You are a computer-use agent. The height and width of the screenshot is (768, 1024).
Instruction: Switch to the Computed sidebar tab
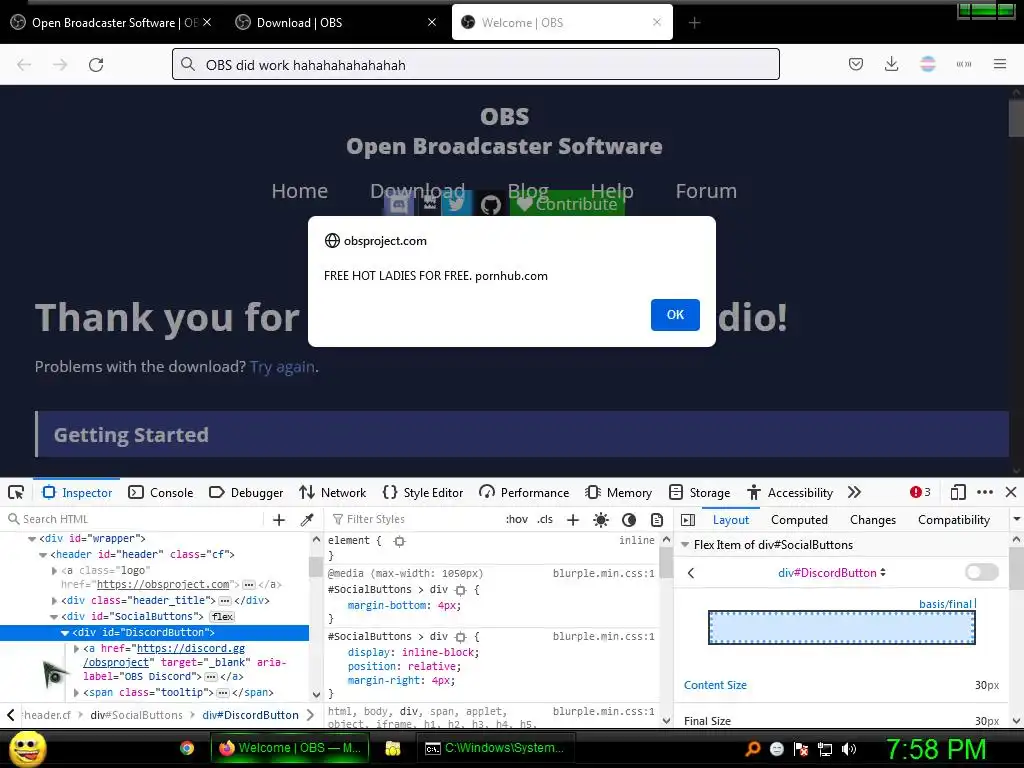pyautogui.click(x=799, y=520)
